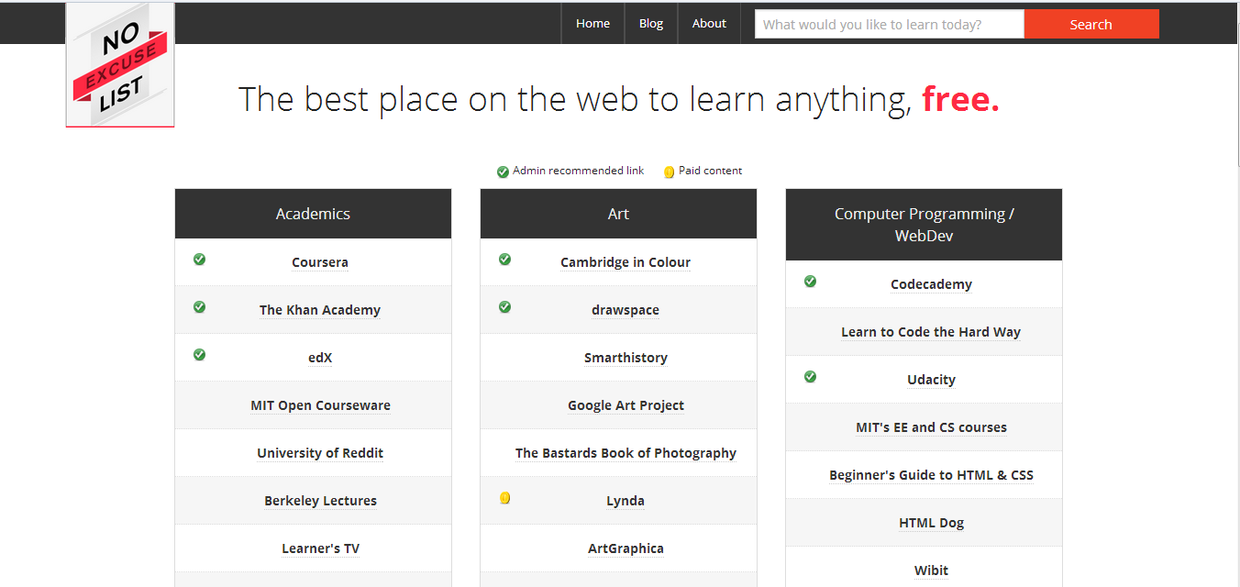
Task: Open the Codecademy link
Action: coord(931,285)
